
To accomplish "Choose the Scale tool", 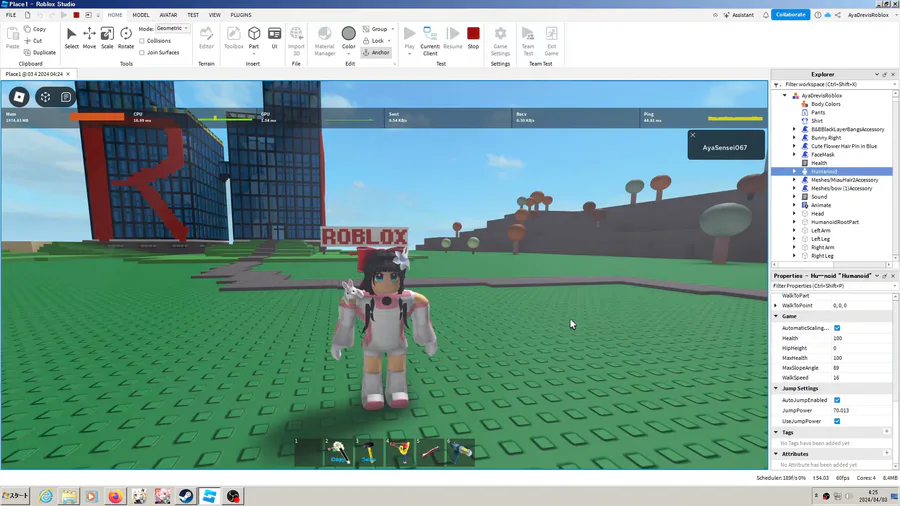I will coord(107,38).
